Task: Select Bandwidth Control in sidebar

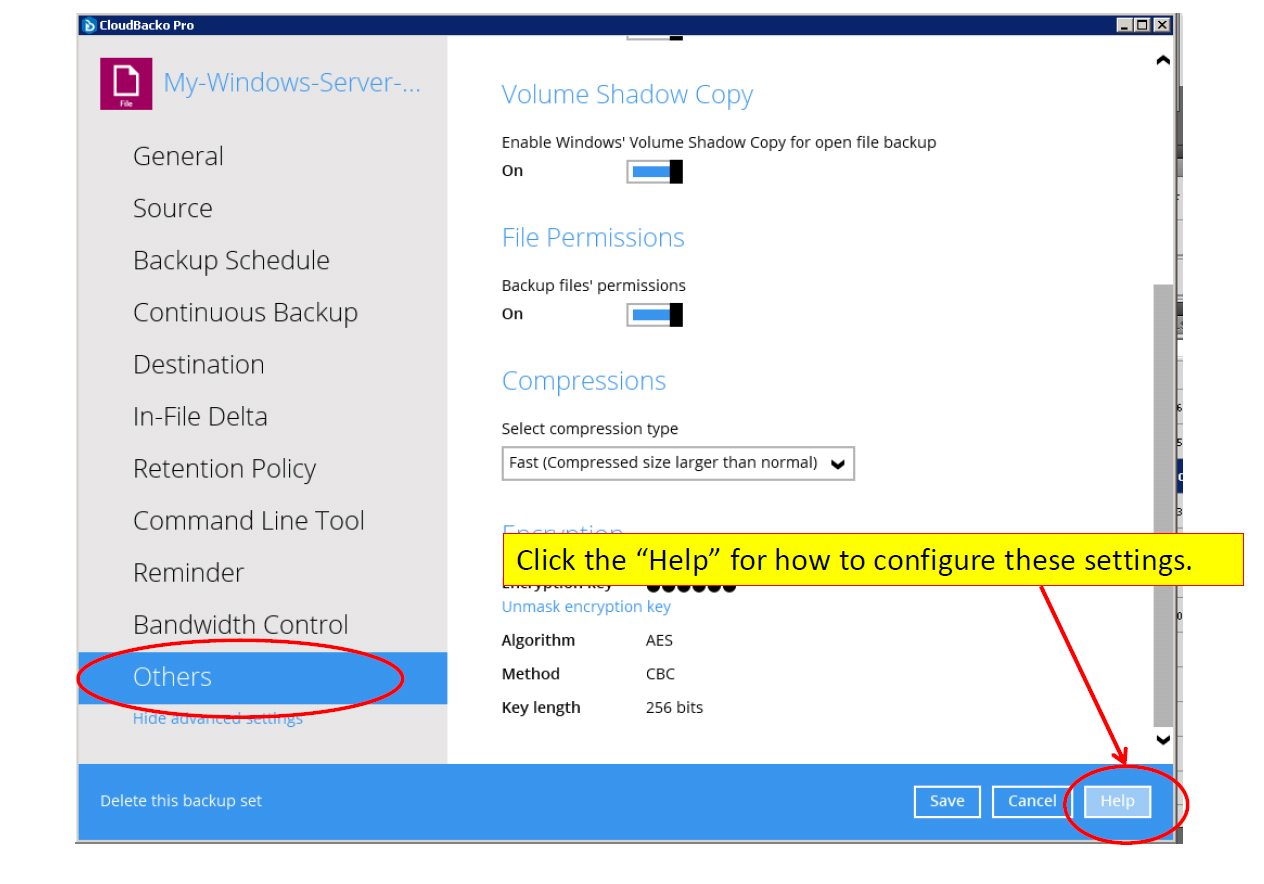Action: (241, 624)
